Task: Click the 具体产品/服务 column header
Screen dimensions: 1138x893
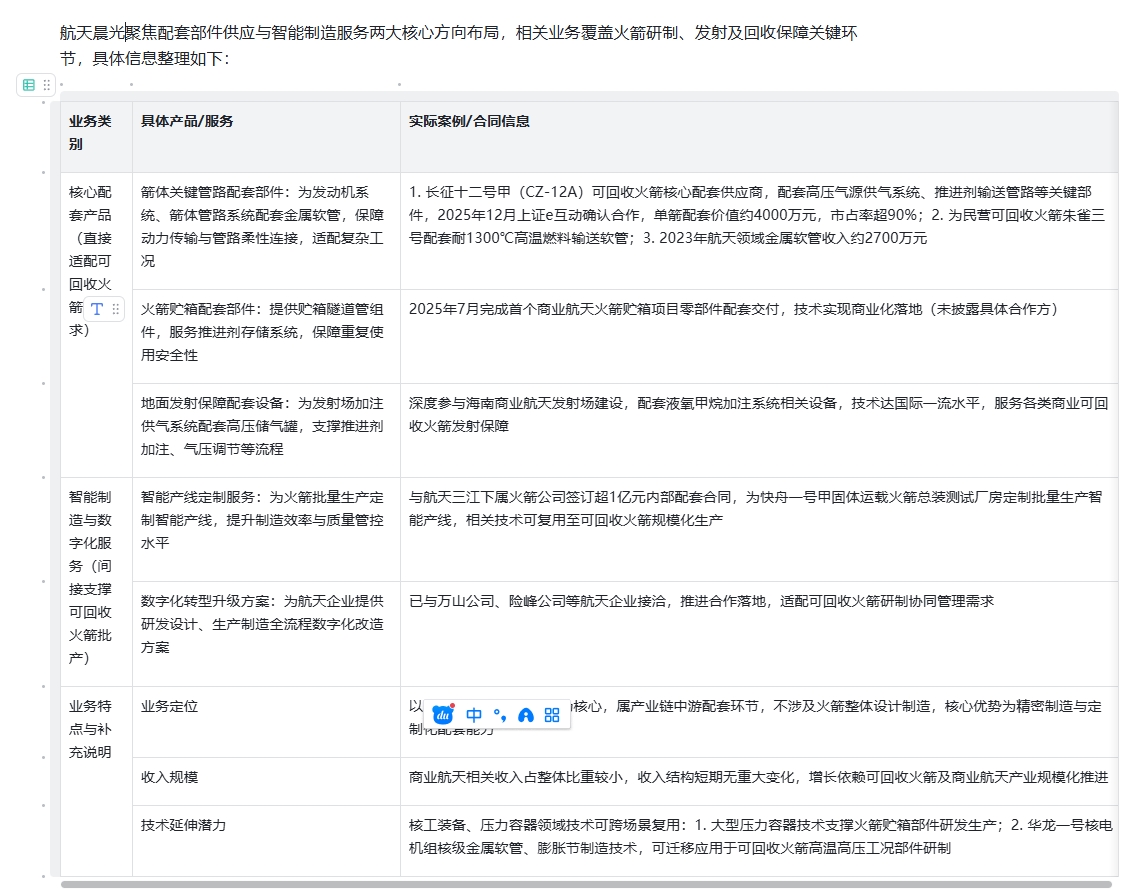Action: [266, 136]
